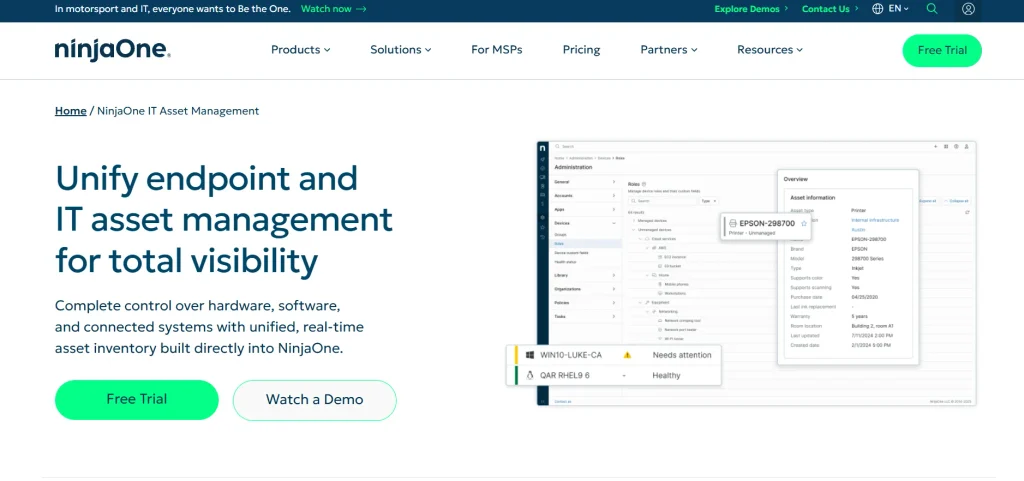The height and width of the screenshot is (481, 1024).
Task: Open the user account icon
Action: (x=968, y=9)
